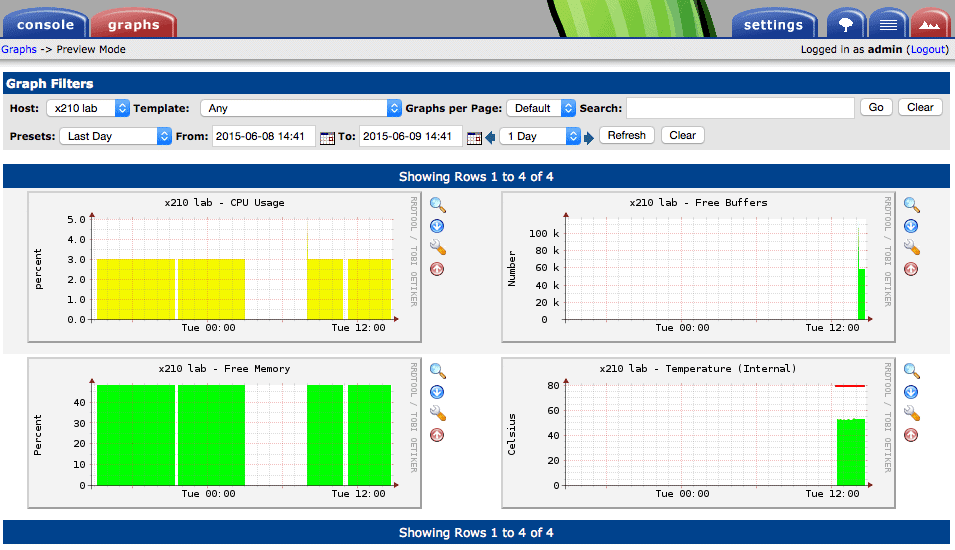This screenshot has height=550, width=955.
Task: Open the console tab
Action: [x=46, y=24]
